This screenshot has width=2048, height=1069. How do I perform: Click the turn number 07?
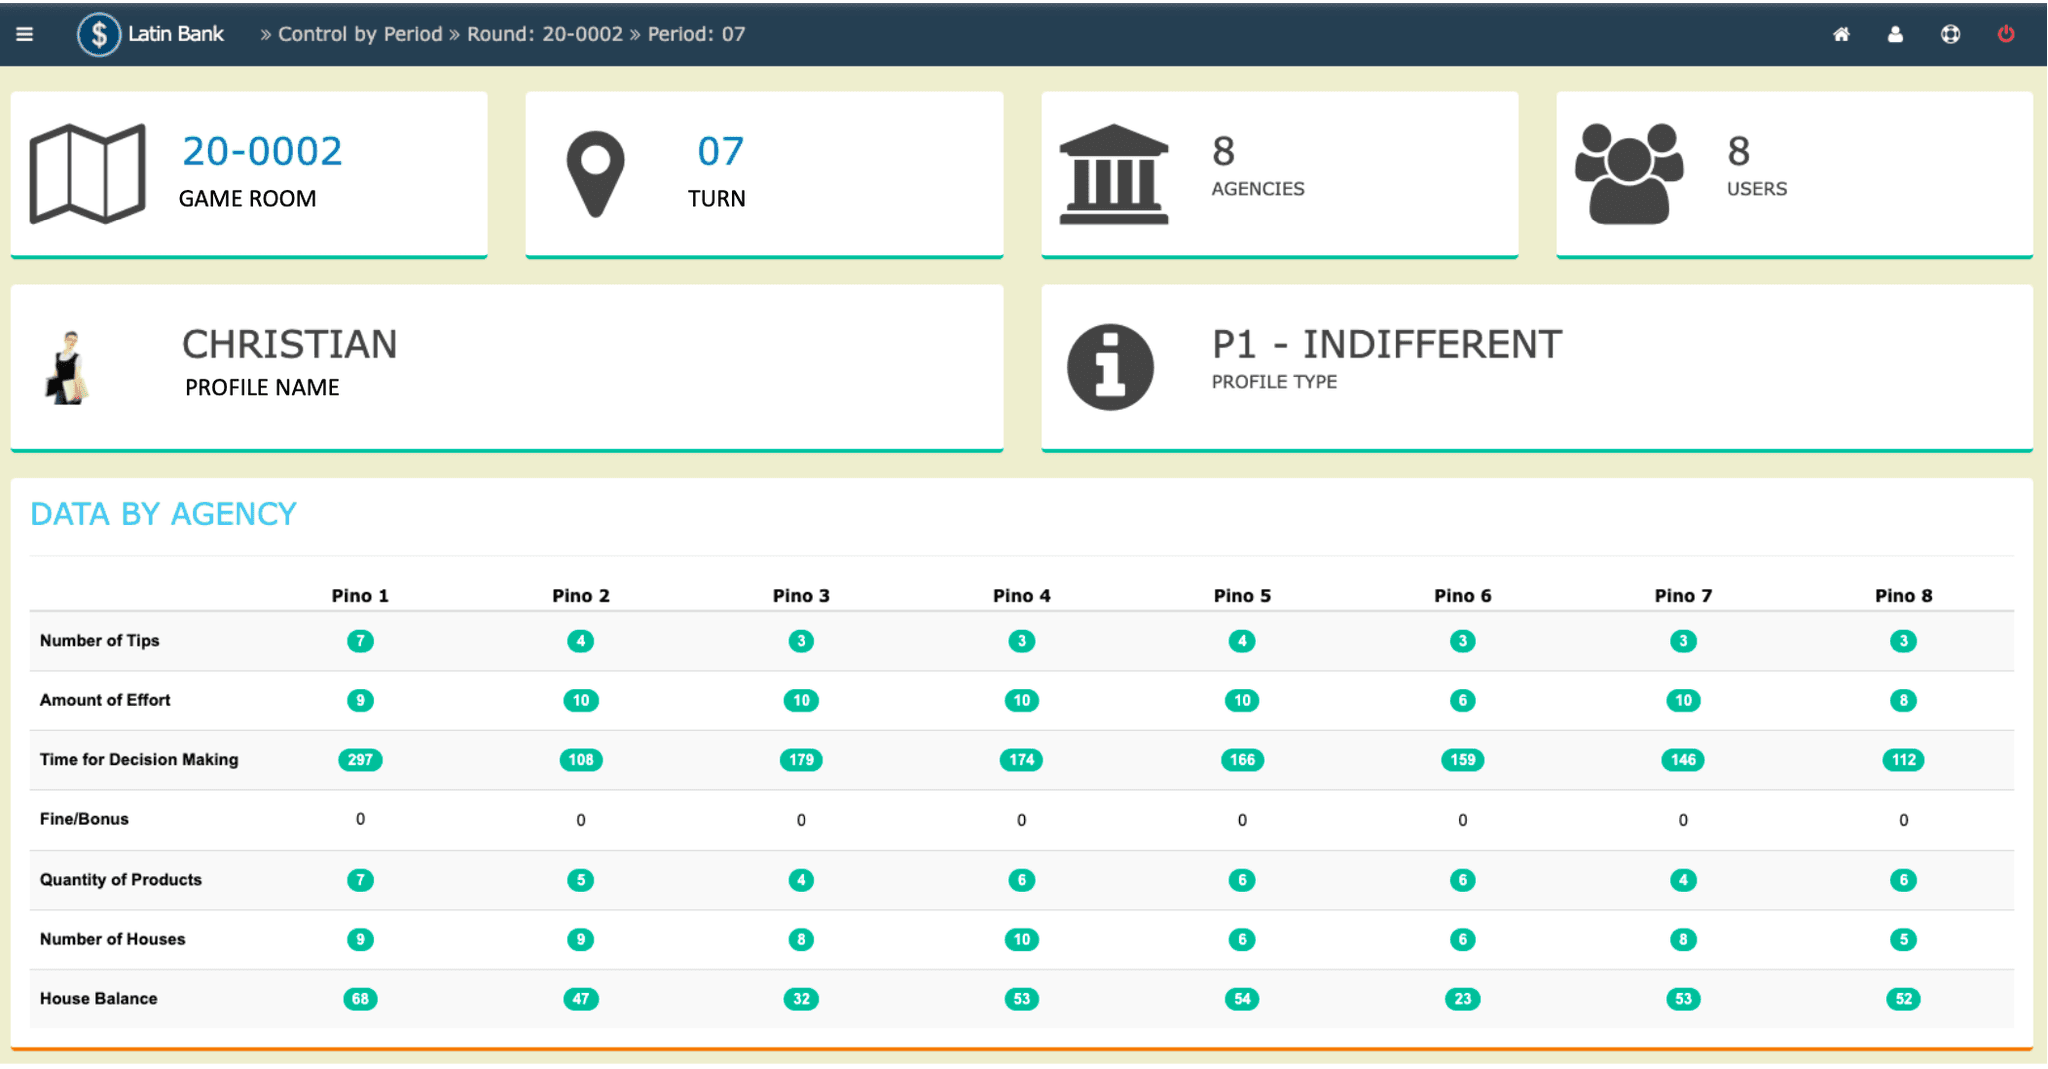(720, 151)
